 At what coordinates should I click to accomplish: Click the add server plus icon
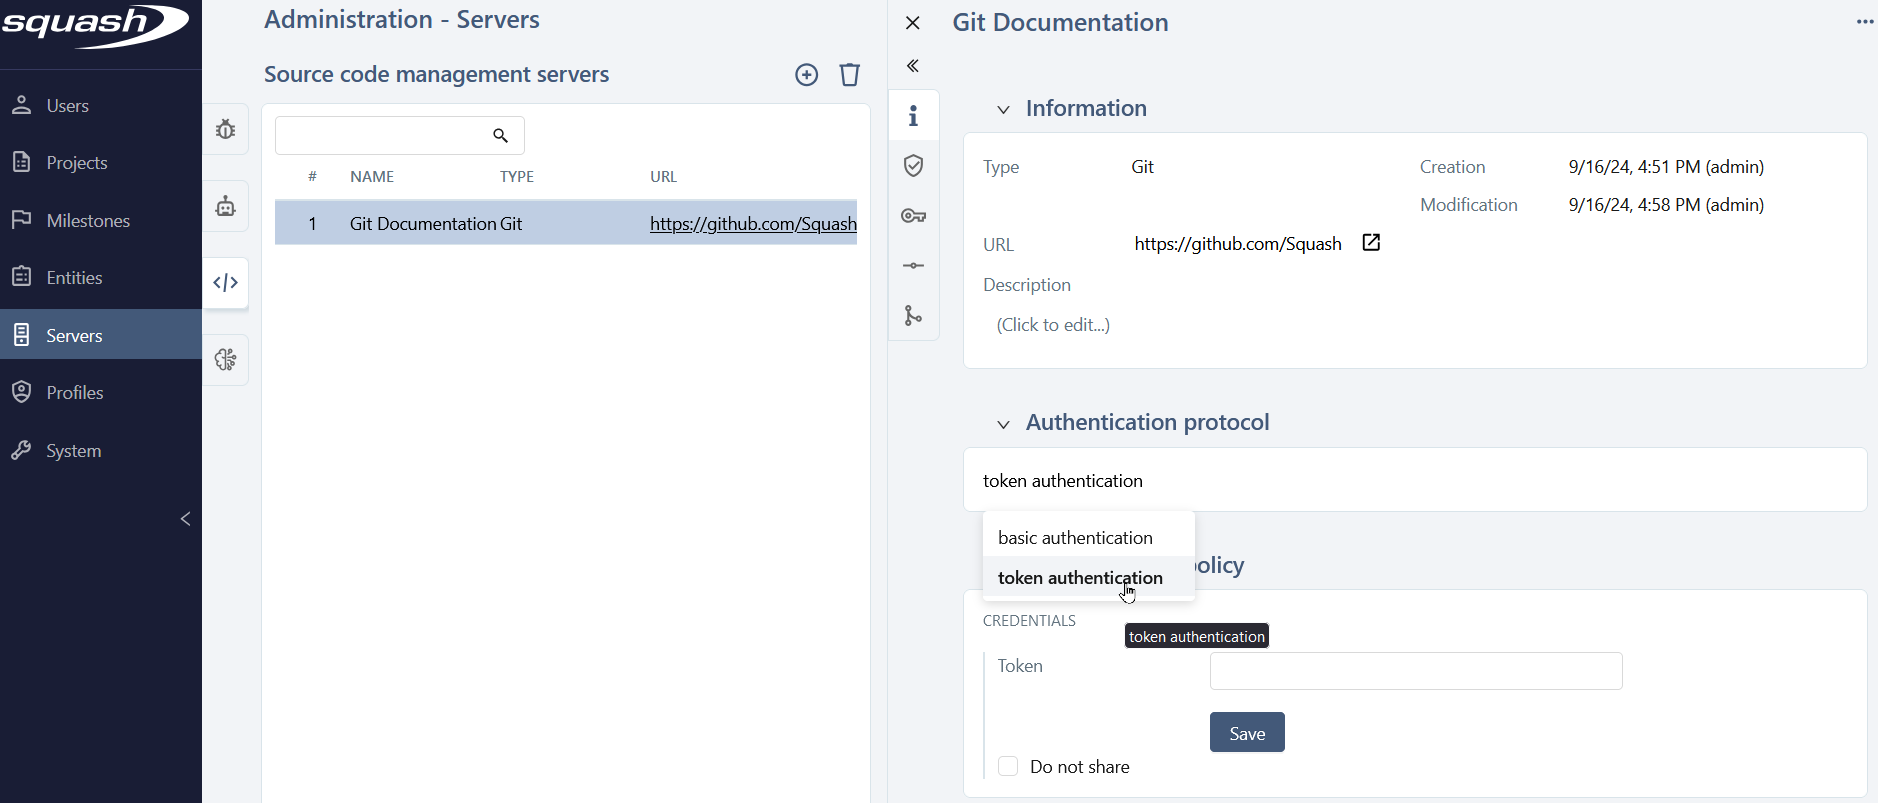806,75
